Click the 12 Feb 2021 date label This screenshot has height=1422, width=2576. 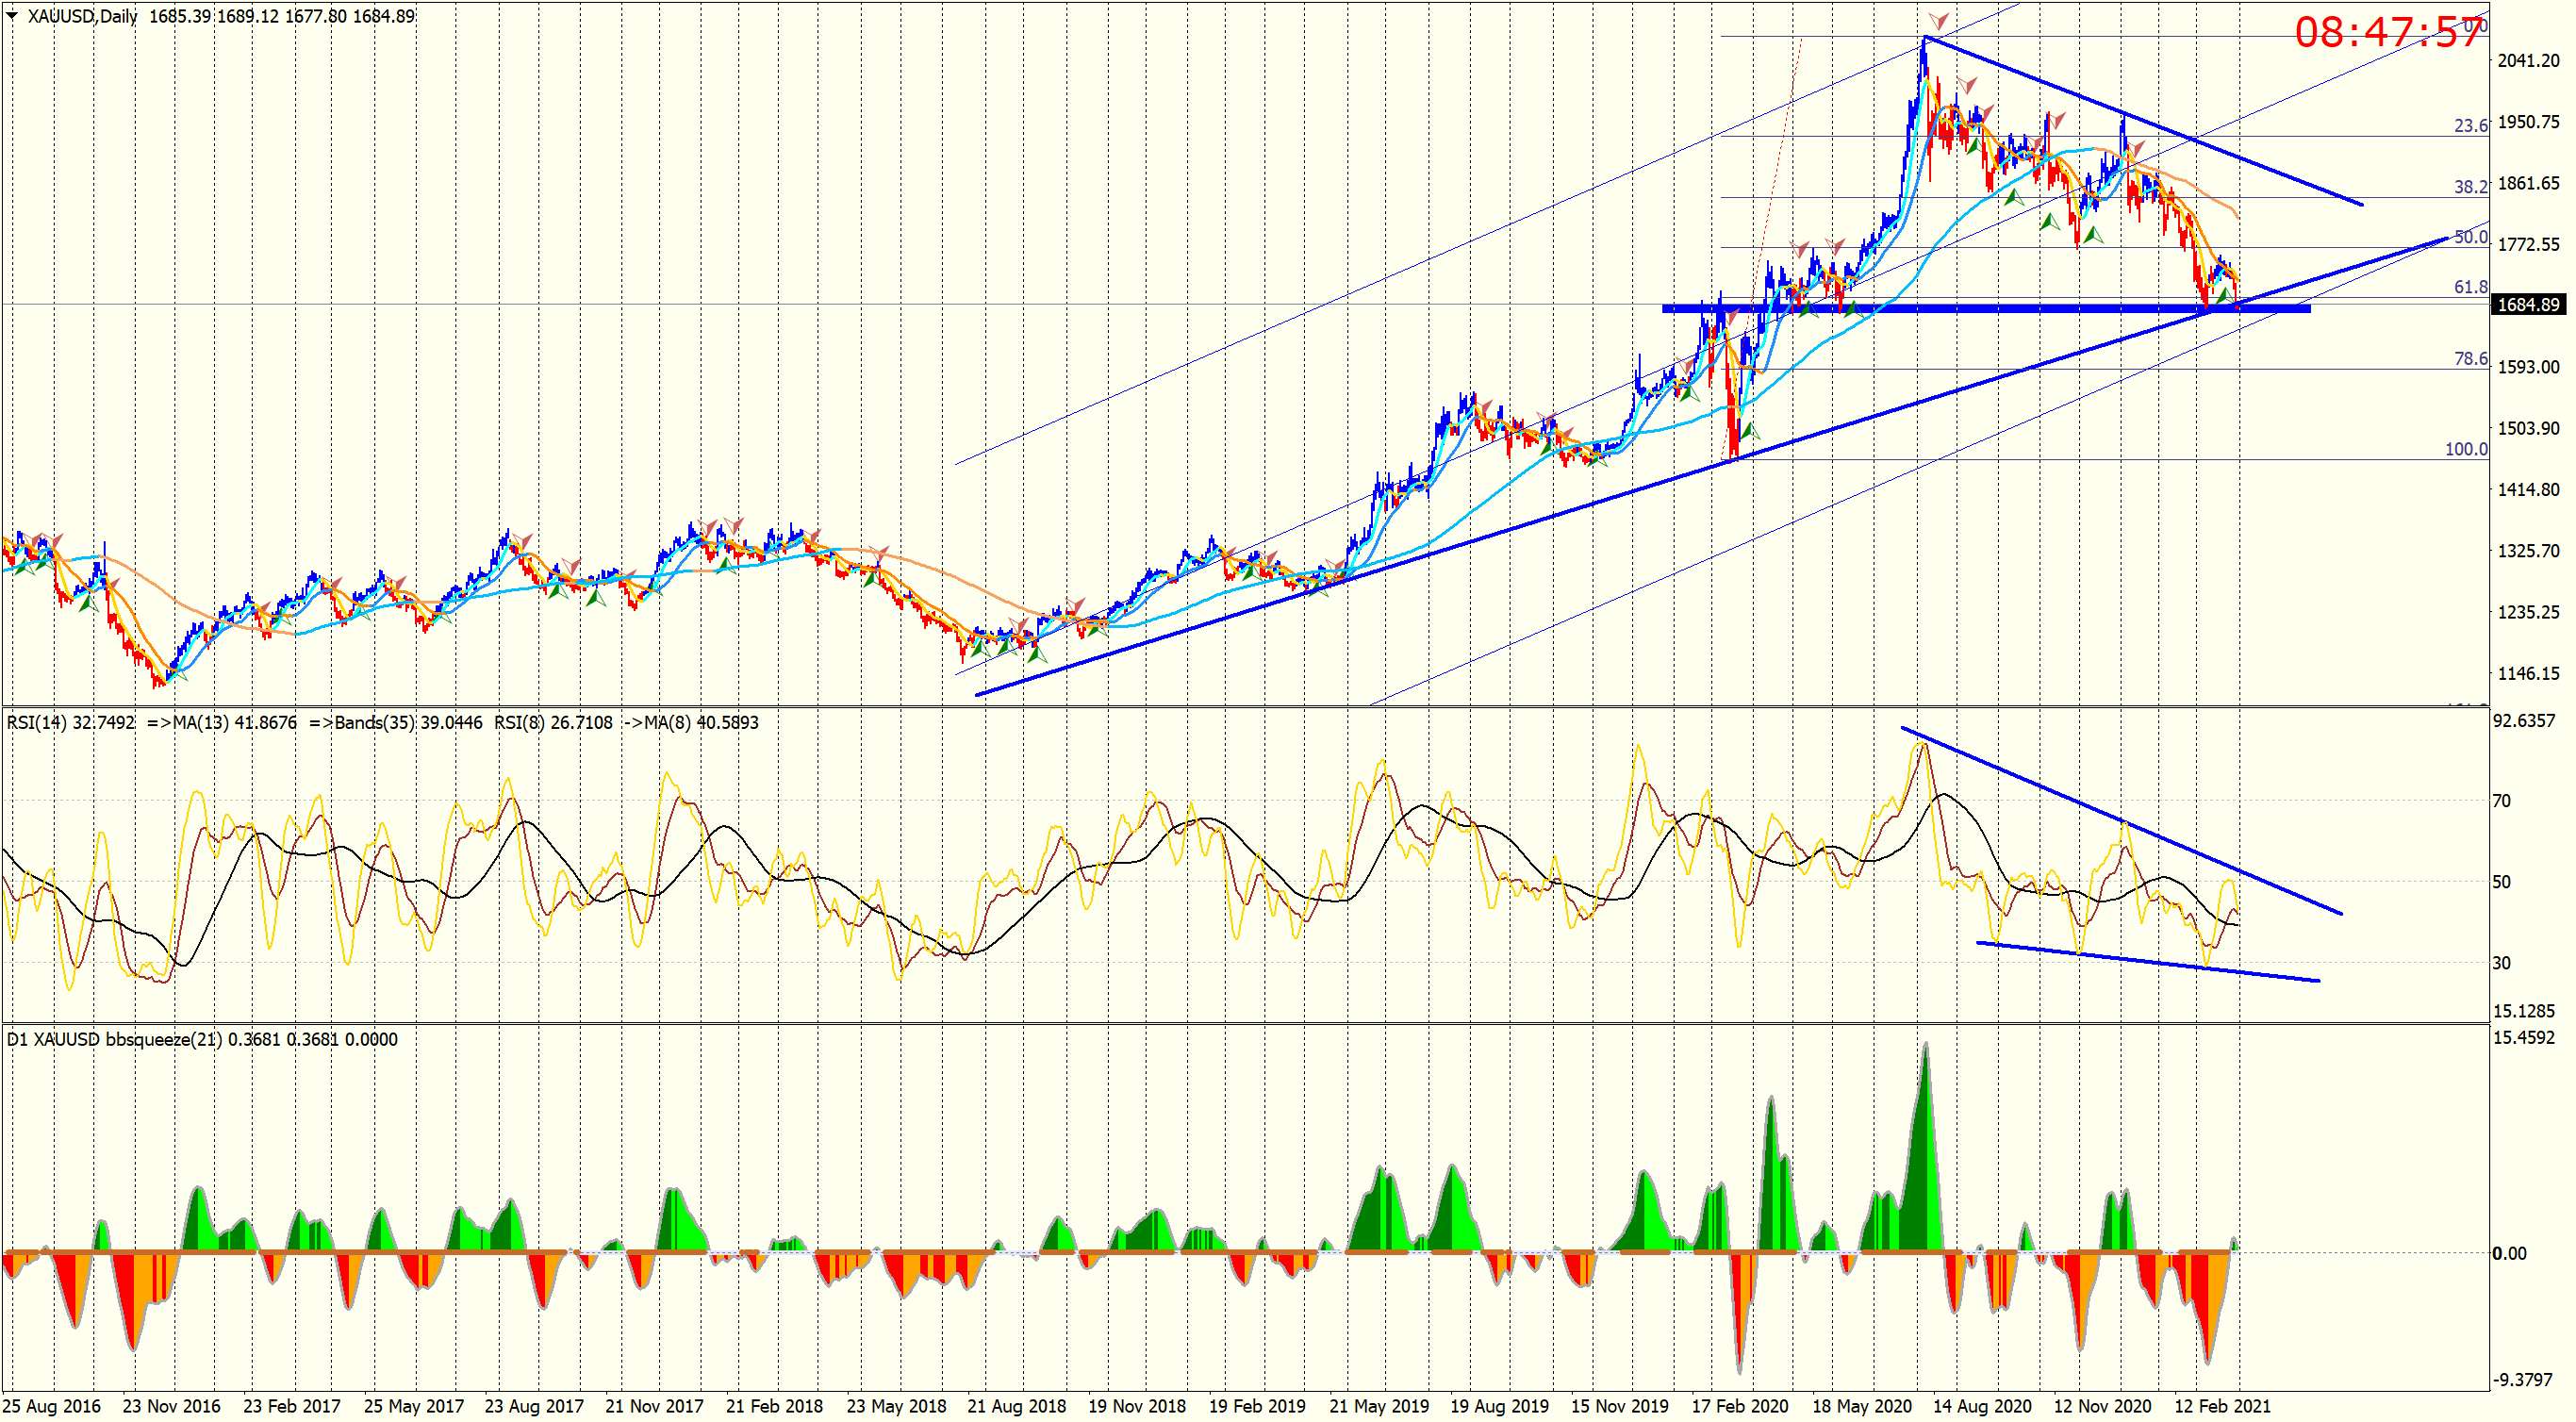[x=2222, y=1406]
